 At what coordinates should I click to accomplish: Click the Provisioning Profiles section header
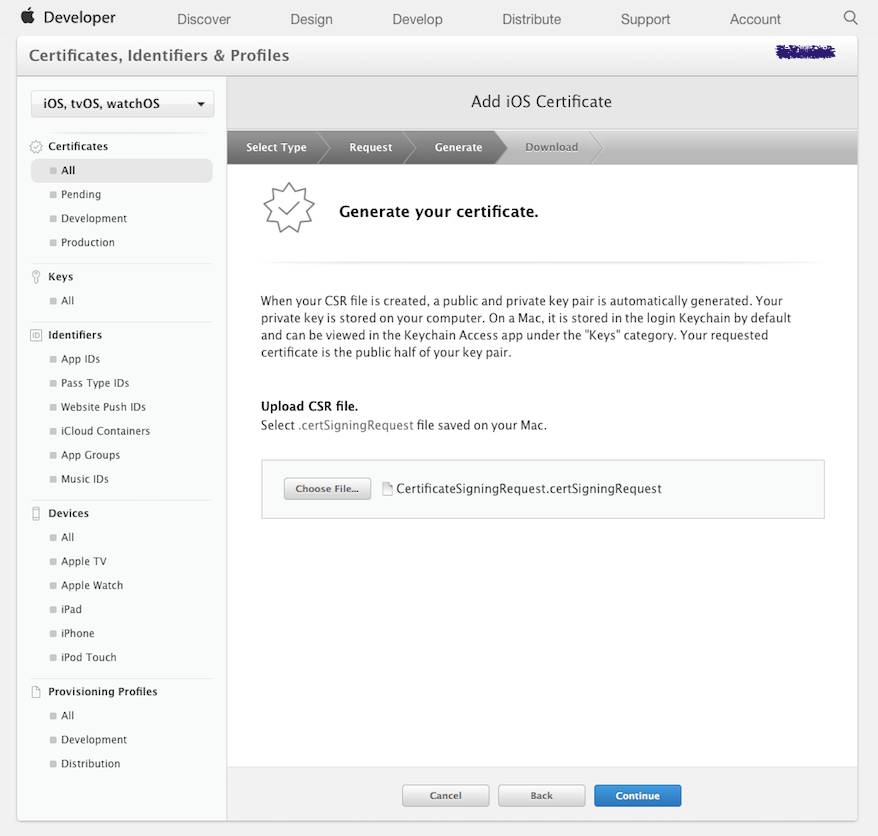pyautogui.click(x=102, y=692)
